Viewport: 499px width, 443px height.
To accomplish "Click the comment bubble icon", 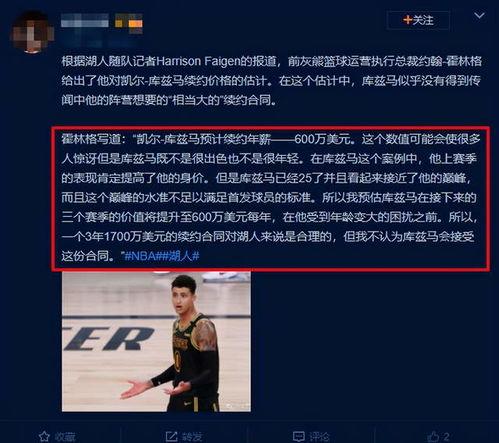I will (x=298, y=436).
